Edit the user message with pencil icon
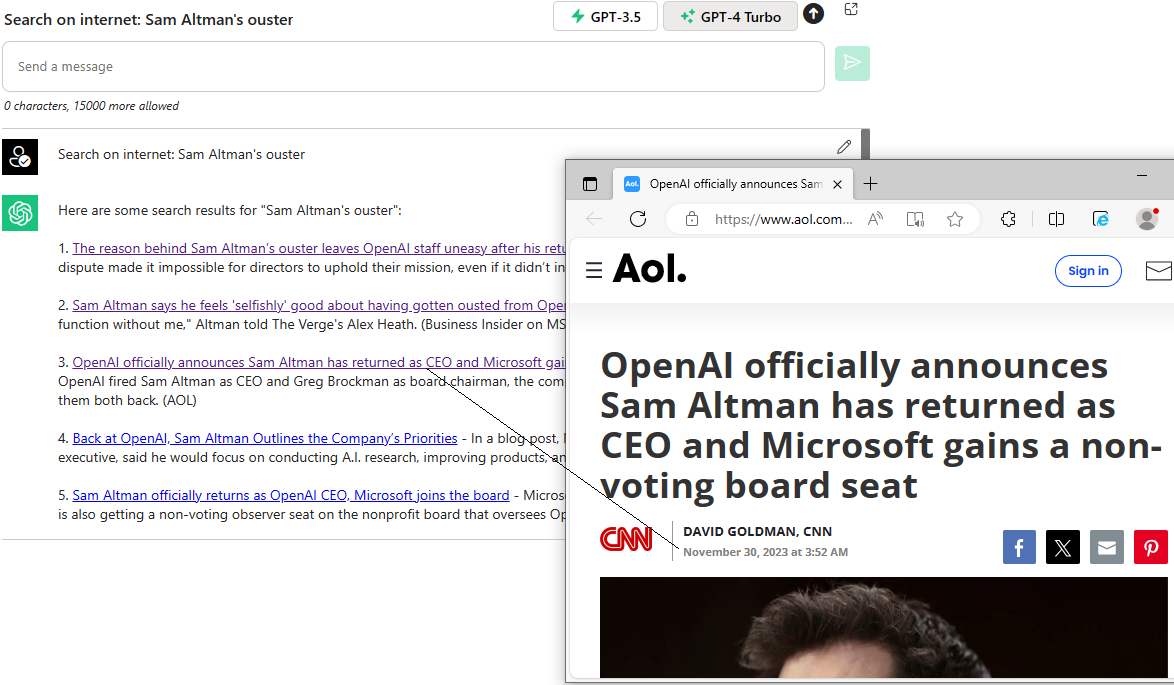This screenshot has height=685, width=1174. coord(844,147)
